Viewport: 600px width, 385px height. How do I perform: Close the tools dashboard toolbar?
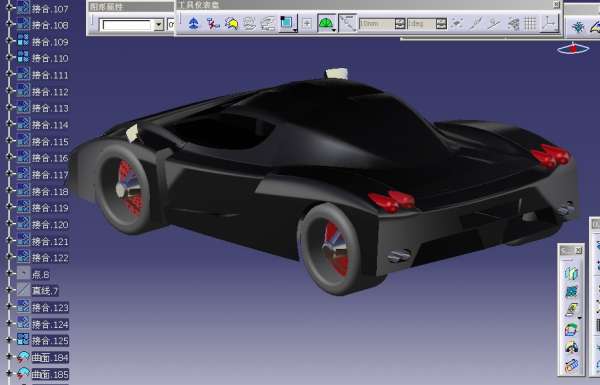[556, 5]
